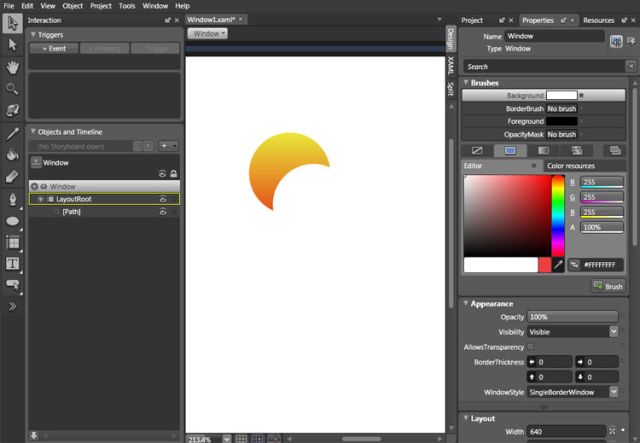Screen dimensions: 640x443
Task: Toggle snap to snaplines icon below artboard
Action: [273, 439]
